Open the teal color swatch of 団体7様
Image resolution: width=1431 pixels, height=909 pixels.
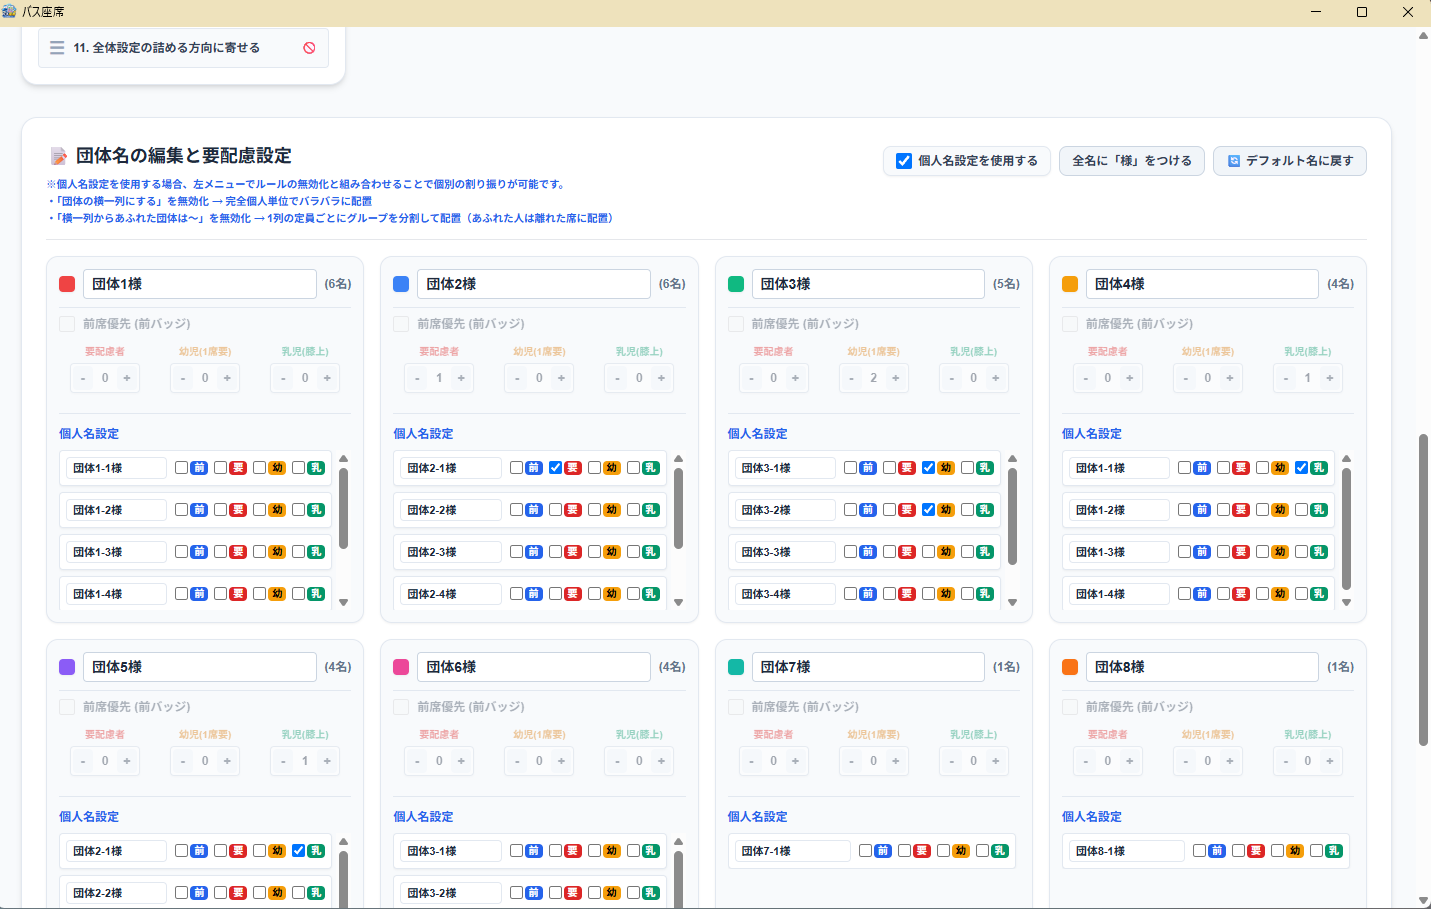[x=736, y=667]
